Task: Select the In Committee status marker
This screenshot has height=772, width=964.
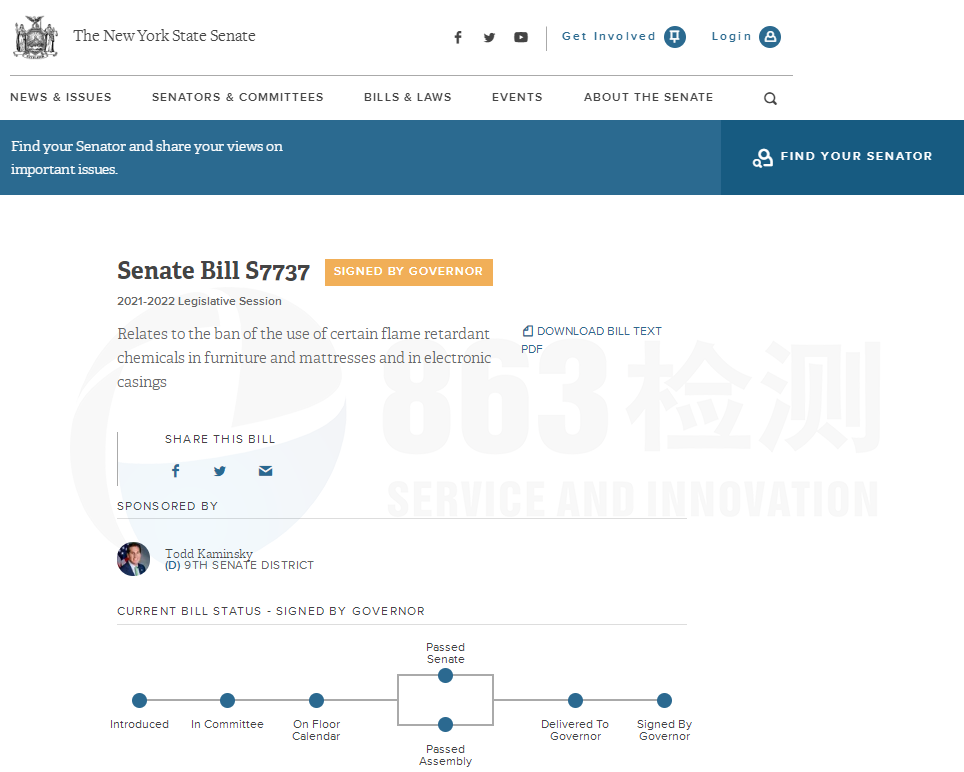Action: pos(227,700)
